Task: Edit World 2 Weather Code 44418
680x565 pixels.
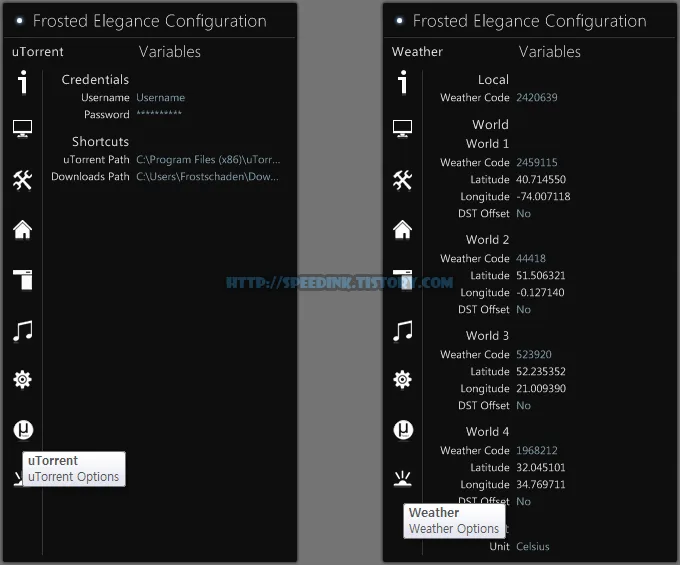Action: [x=531, y=258]
